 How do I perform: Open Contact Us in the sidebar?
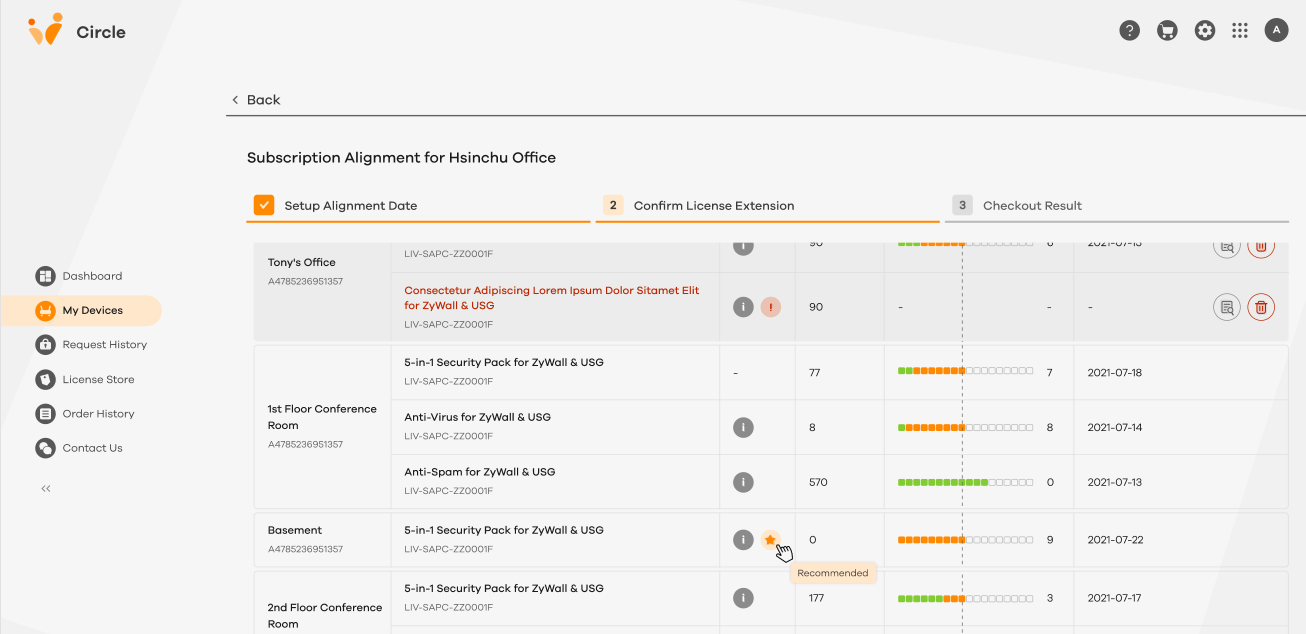pos(80,448)
